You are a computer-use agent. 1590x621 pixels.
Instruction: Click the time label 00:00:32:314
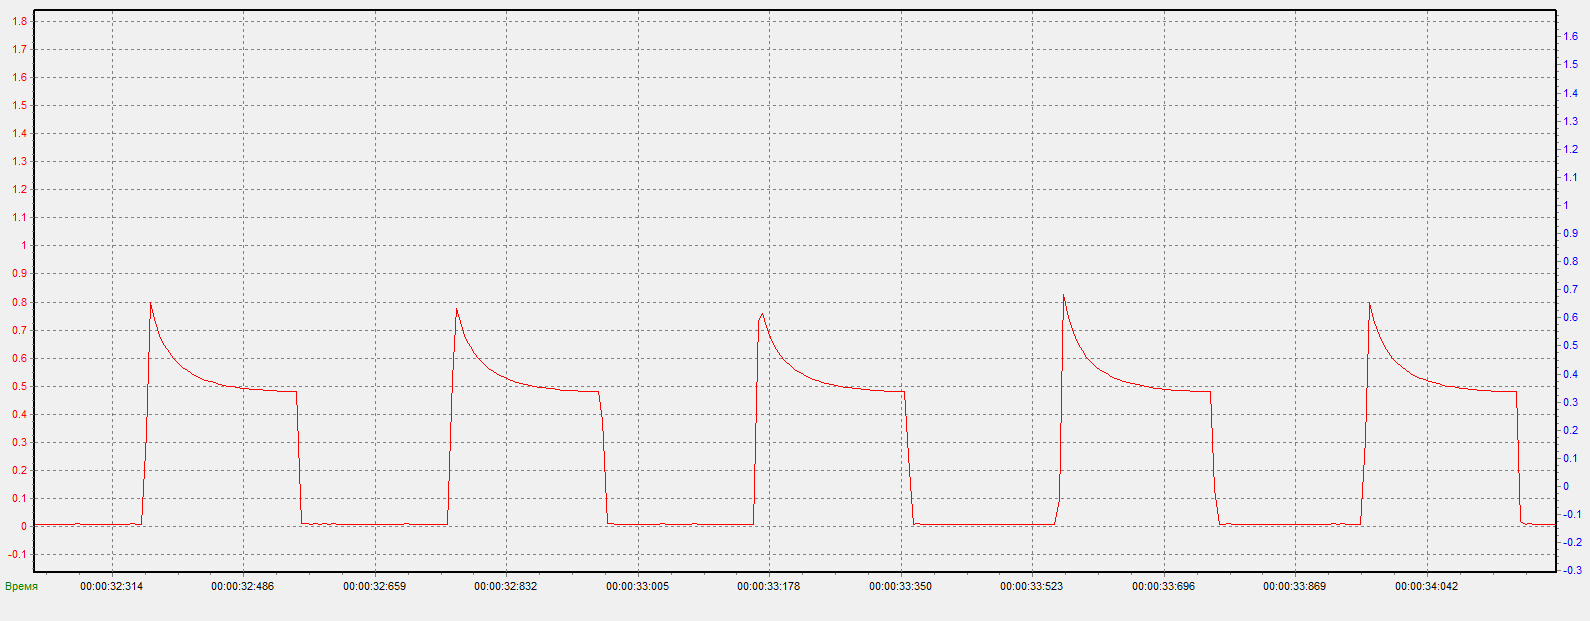[111, 586]
